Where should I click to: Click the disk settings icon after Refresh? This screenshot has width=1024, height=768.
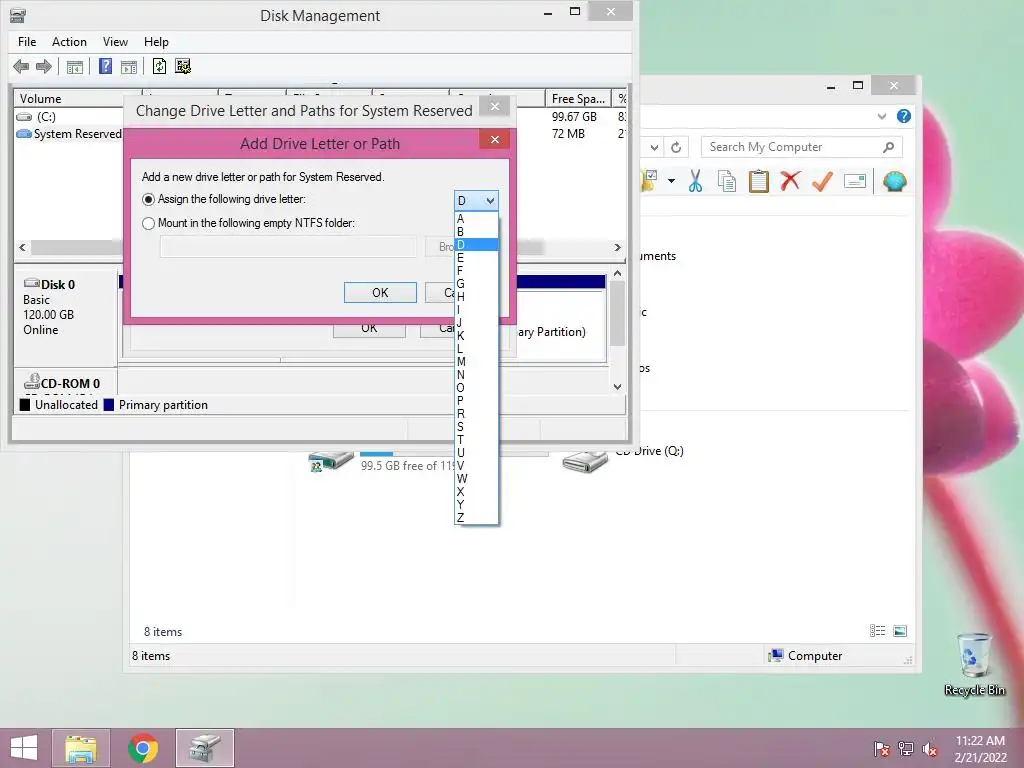tap(183, 66)
